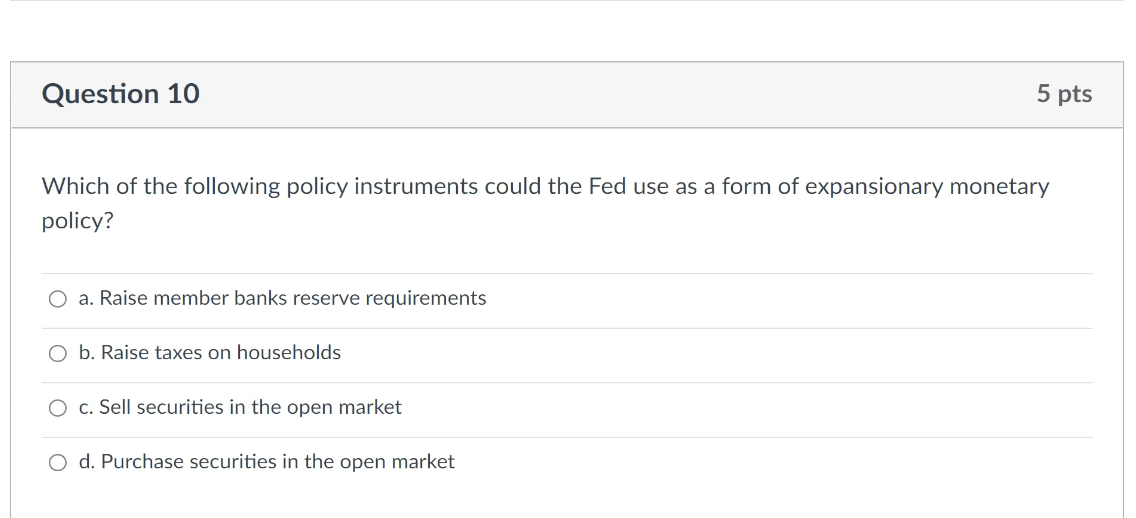
Task: Click the word 'Fed' in the question
Action: coord(607,187)
